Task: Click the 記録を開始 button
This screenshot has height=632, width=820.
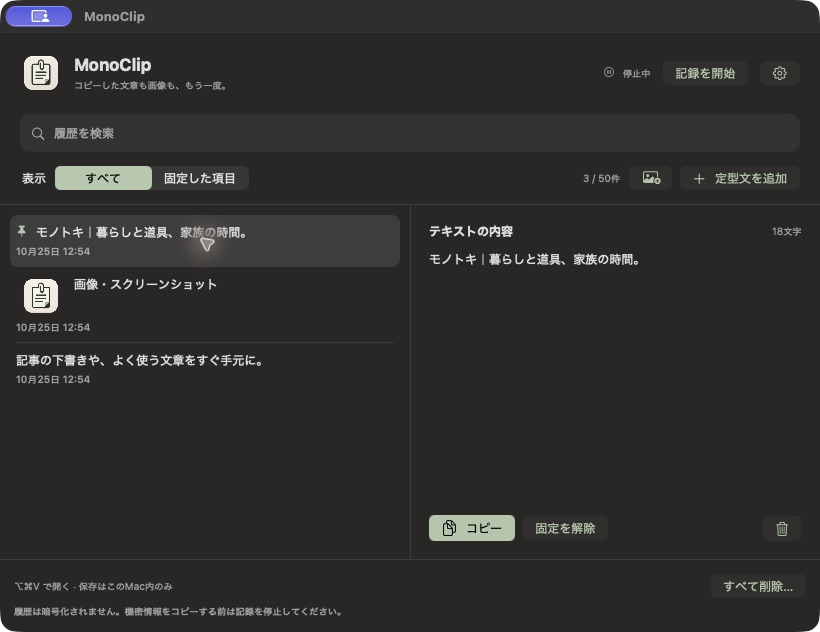Action: point(705,73)
